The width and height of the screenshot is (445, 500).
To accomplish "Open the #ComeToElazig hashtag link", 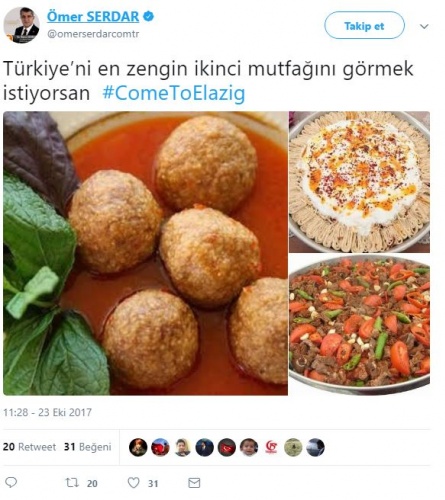I will click(174, 93).
